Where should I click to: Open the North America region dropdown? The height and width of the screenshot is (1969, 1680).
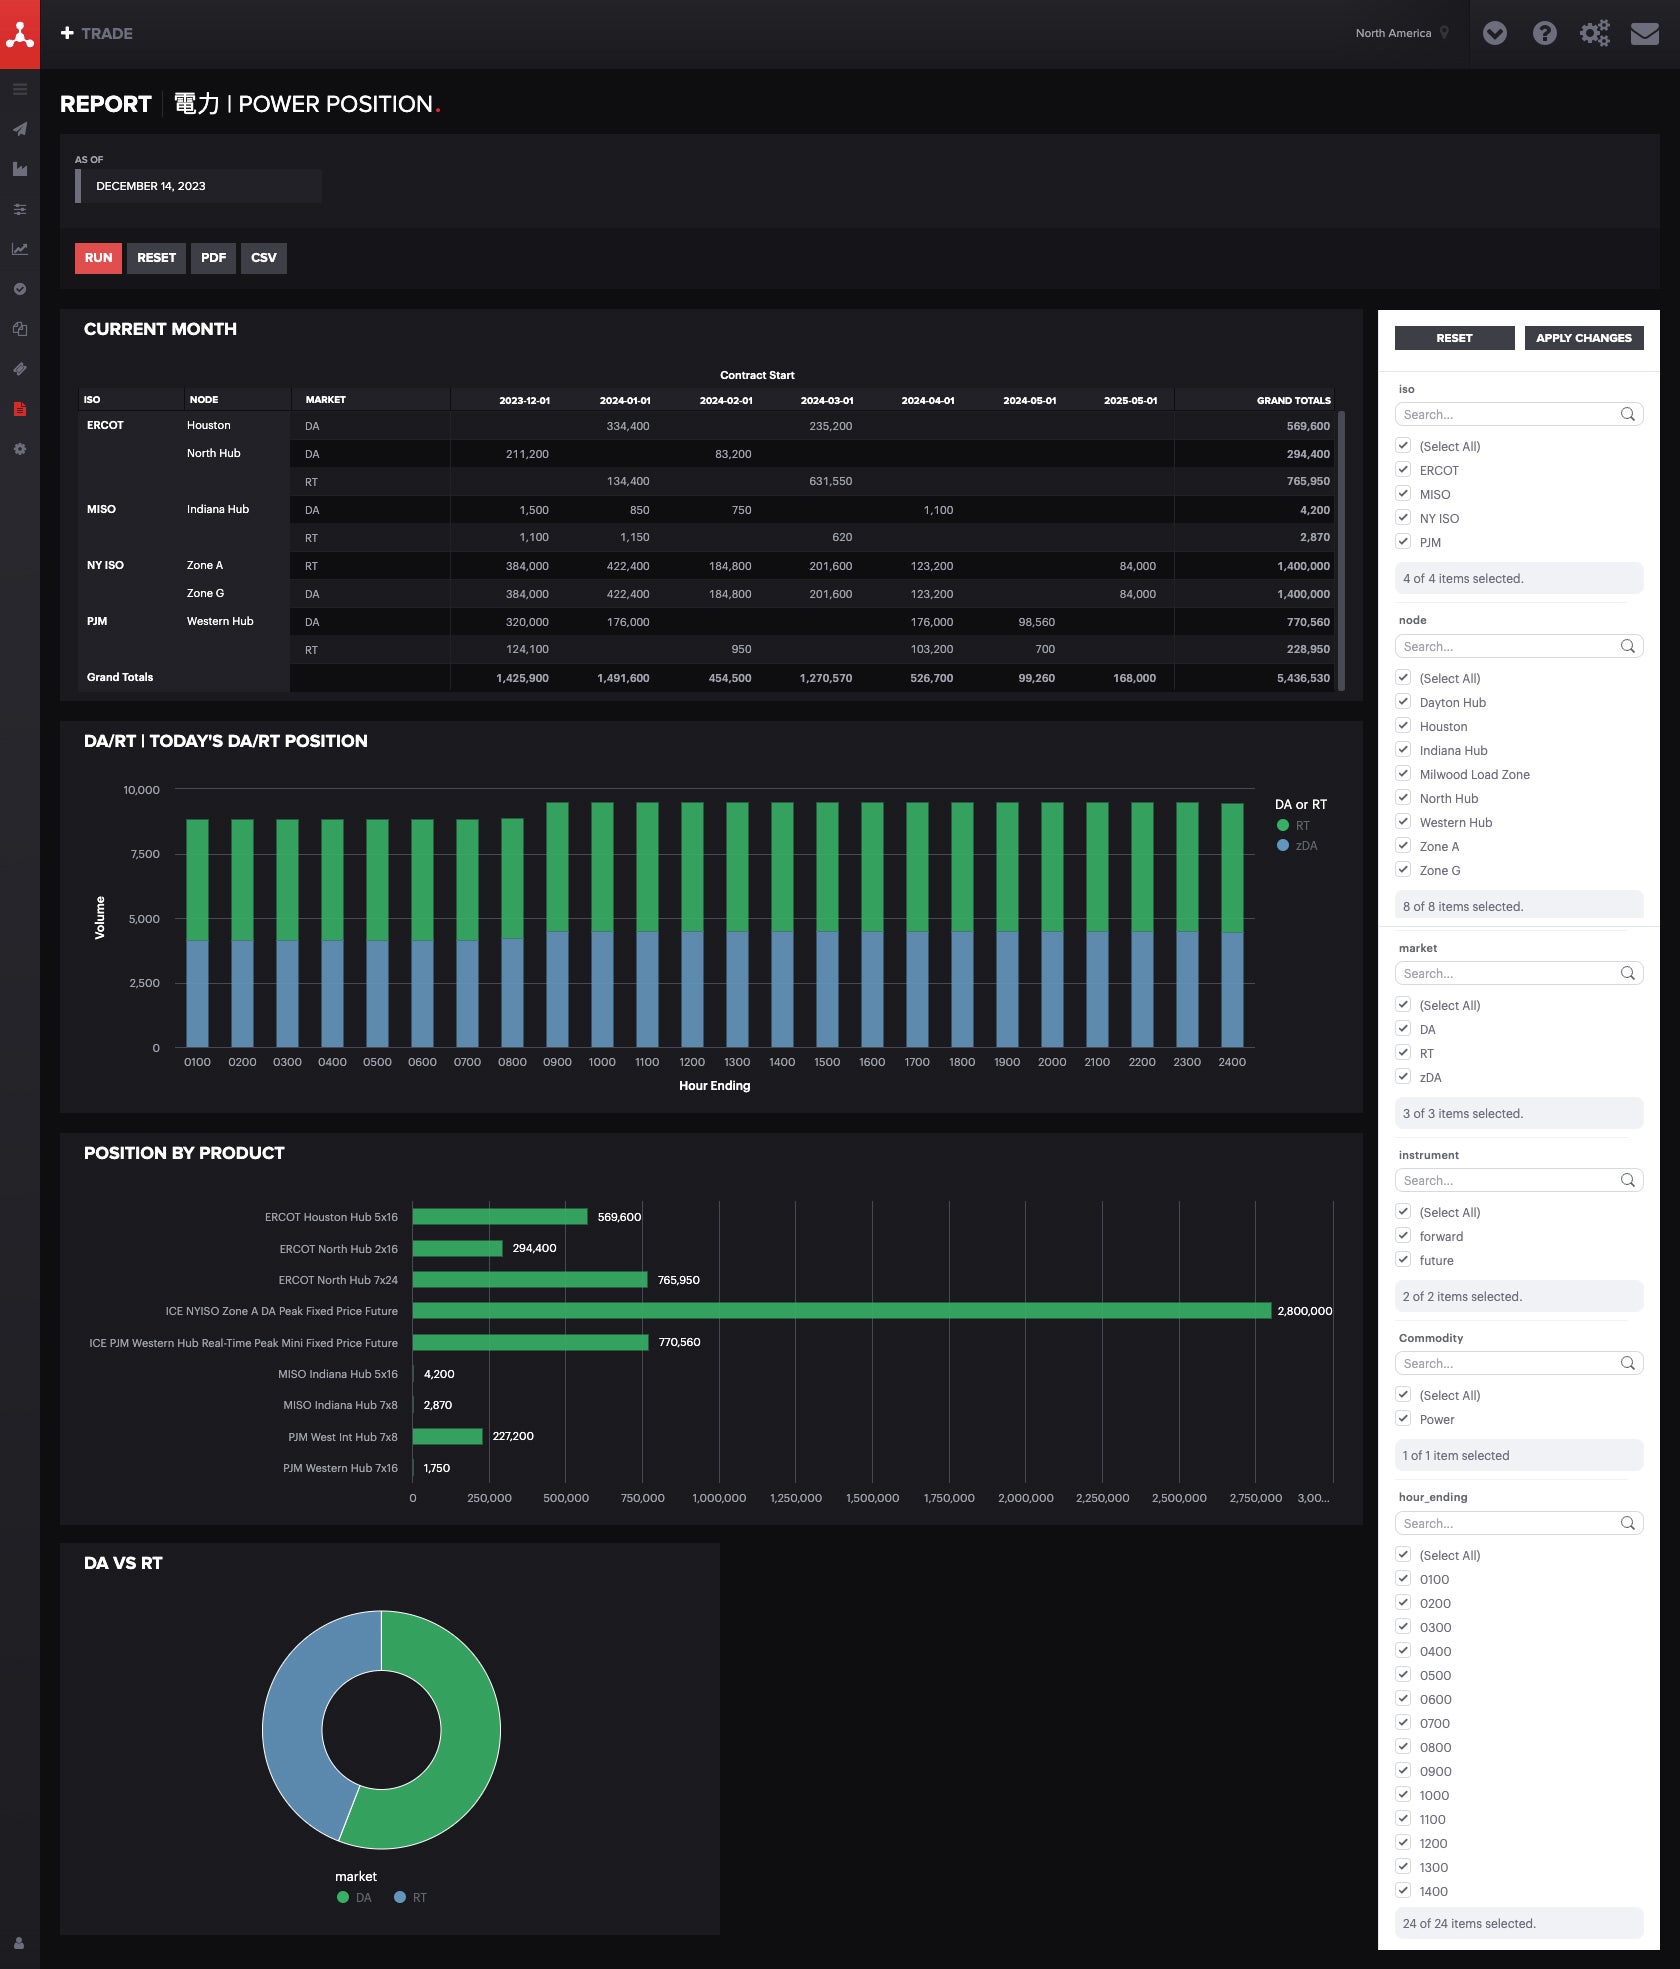click(x=1399, y=32)
